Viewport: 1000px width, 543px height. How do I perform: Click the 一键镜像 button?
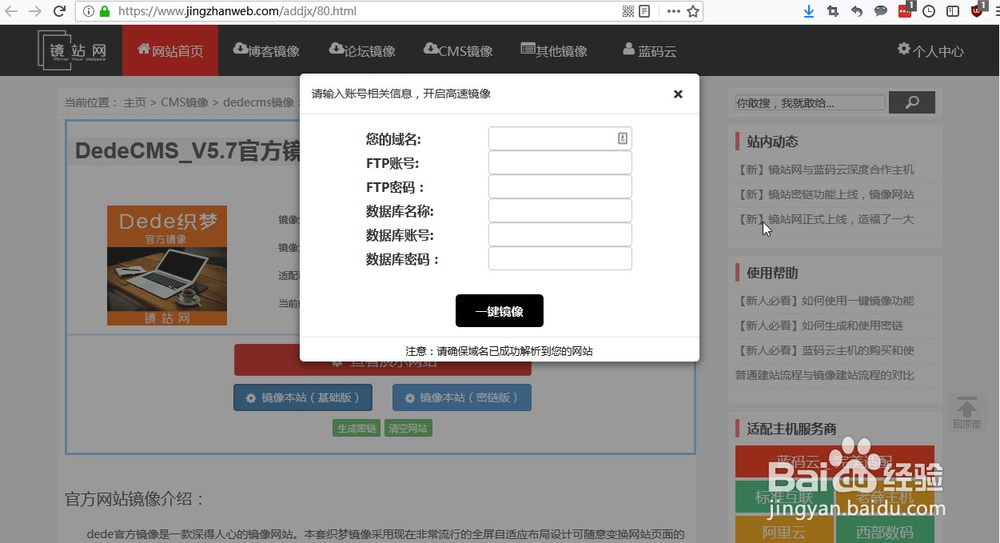(x=499, y=311)
